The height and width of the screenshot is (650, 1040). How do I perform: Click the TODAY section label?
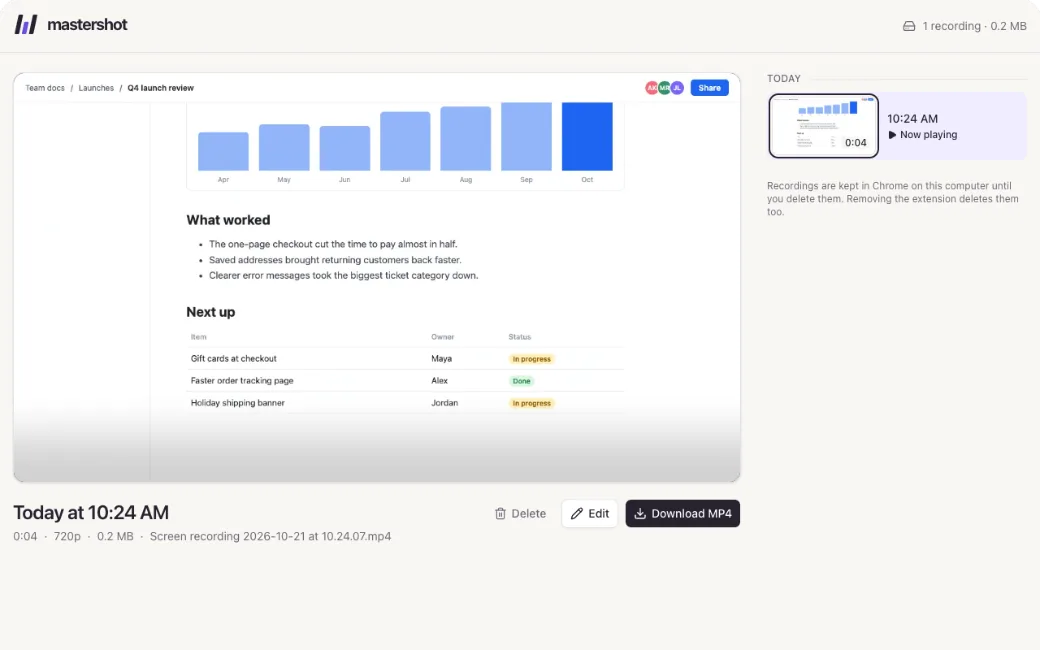784,78
